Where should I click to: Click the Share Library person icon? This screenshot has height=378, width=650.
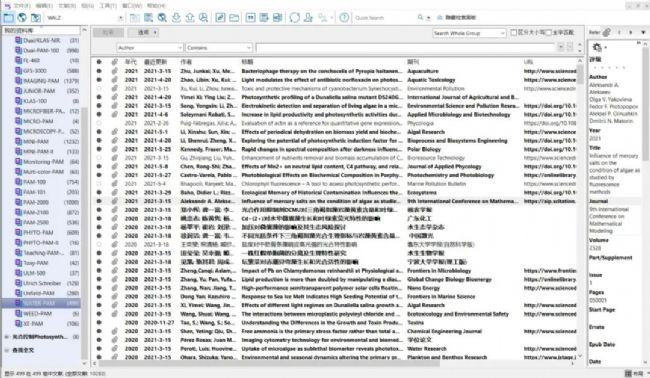click(x=308, y=17)
